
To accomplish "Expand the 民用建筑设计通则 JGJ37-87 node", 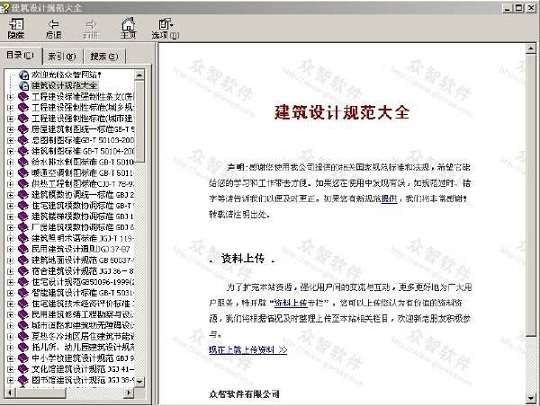I will pos(10,249).
